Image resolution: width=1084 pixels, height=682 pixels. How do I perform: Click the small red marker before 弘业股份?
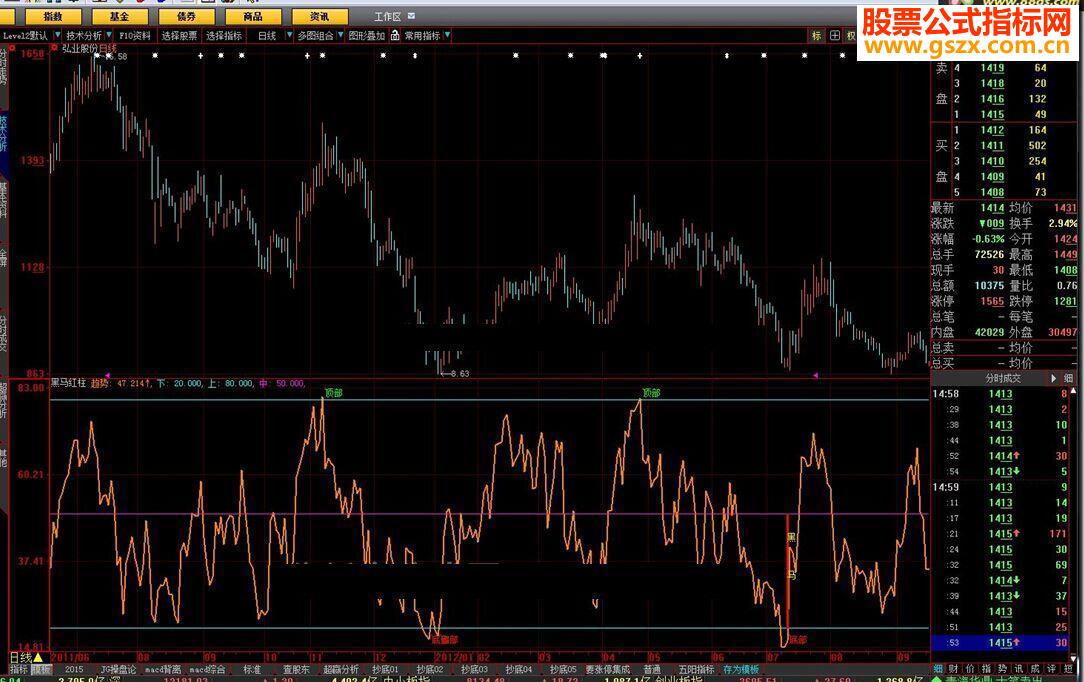(x=54, y=47)
